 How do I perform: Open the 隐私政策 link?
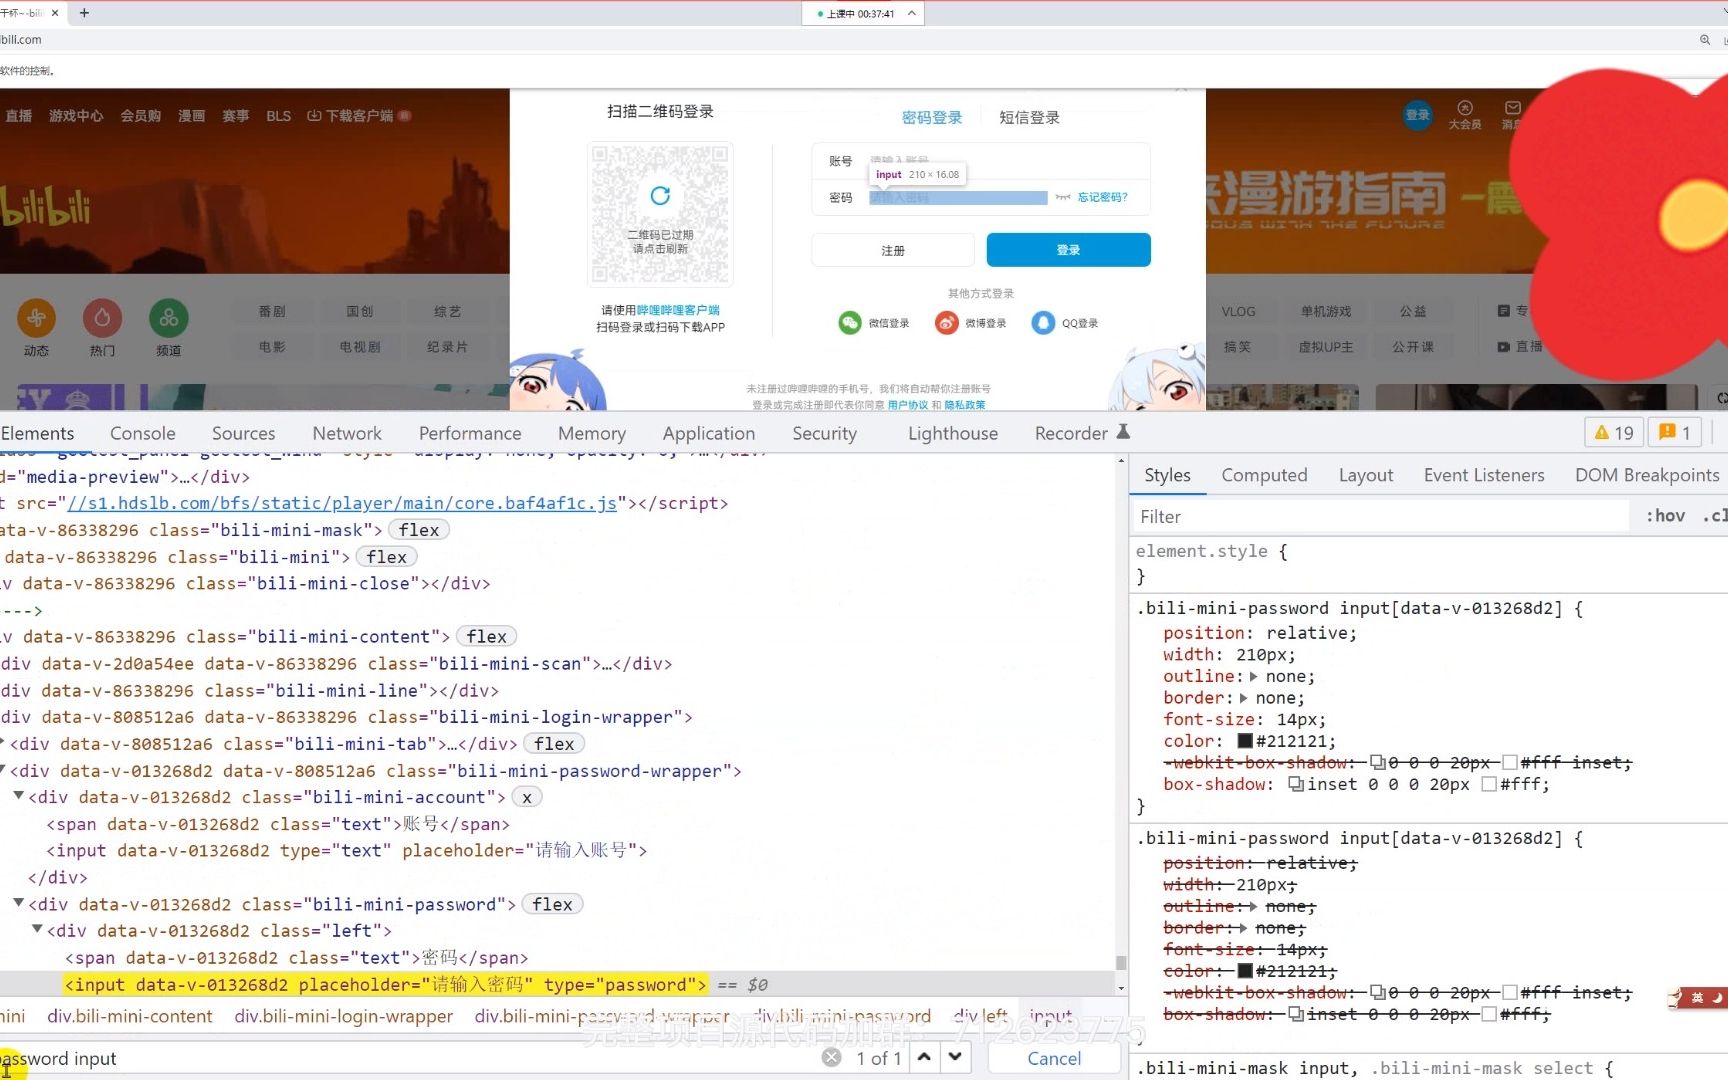pyautogui.click(x=965, y=405)
